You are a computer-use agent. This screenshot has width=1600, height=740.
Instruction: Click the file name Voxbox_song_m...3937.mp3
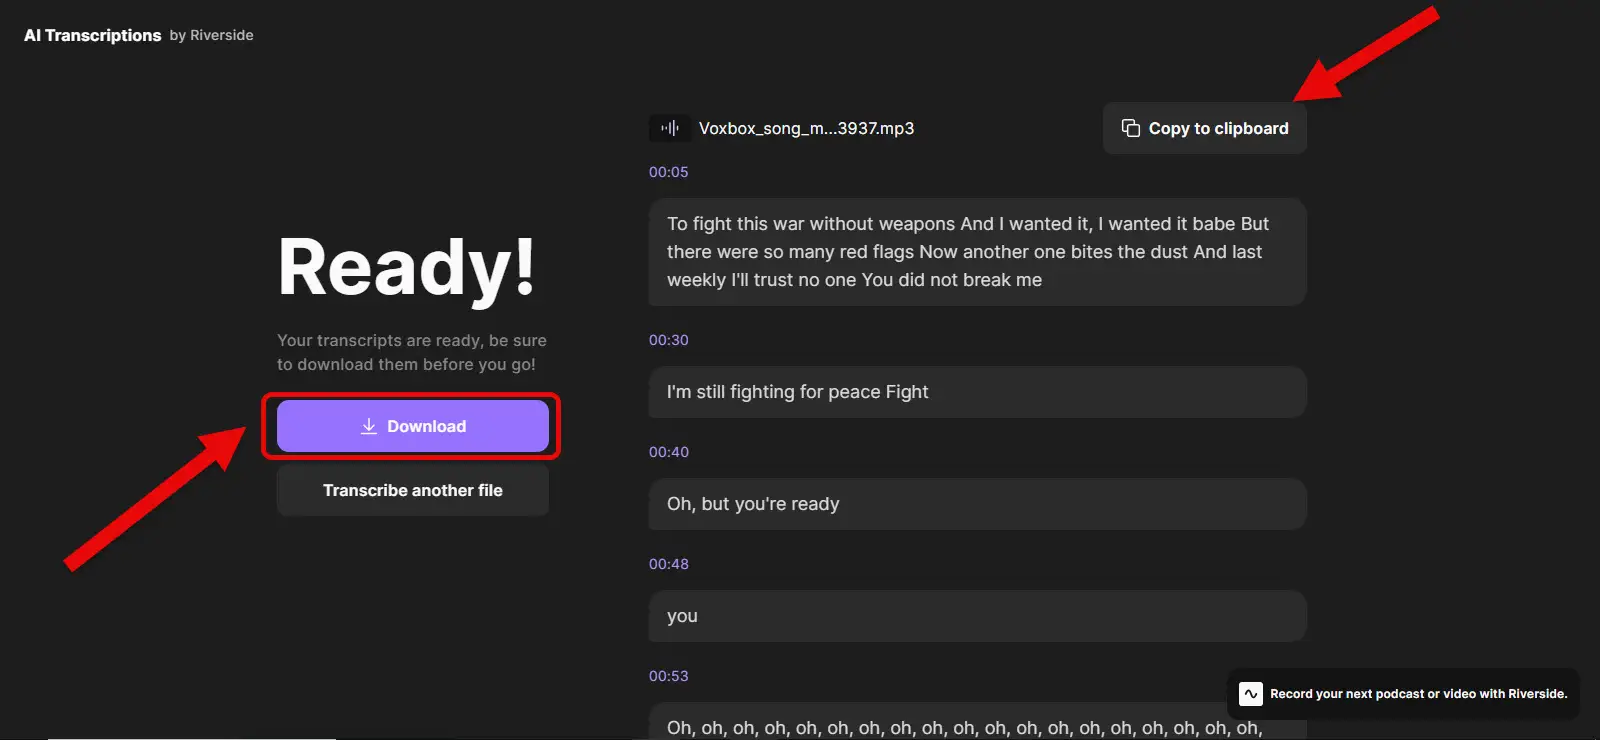point(806,128)
